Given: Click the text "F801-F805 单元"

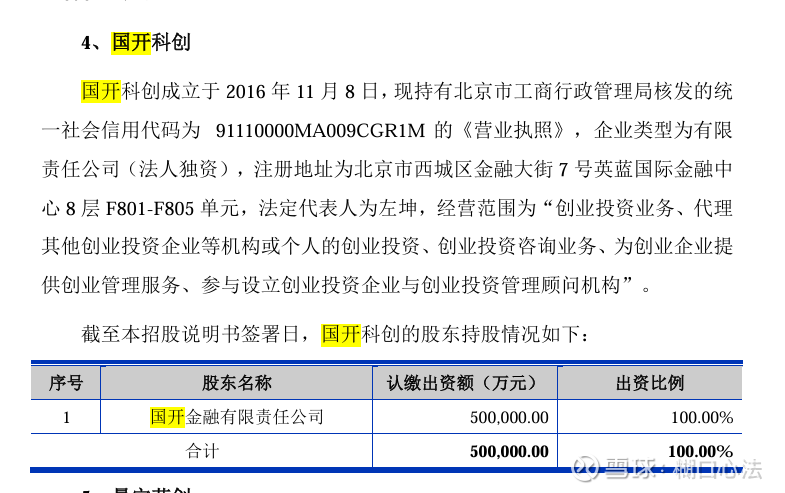Looking at the screenshot, I should coord(173,208).
